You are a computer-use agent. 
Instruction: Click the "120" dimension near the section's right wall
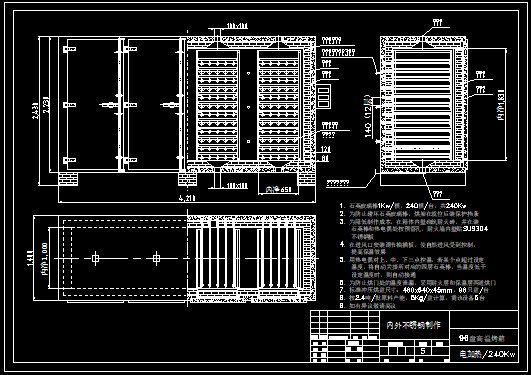coord(325,149)
